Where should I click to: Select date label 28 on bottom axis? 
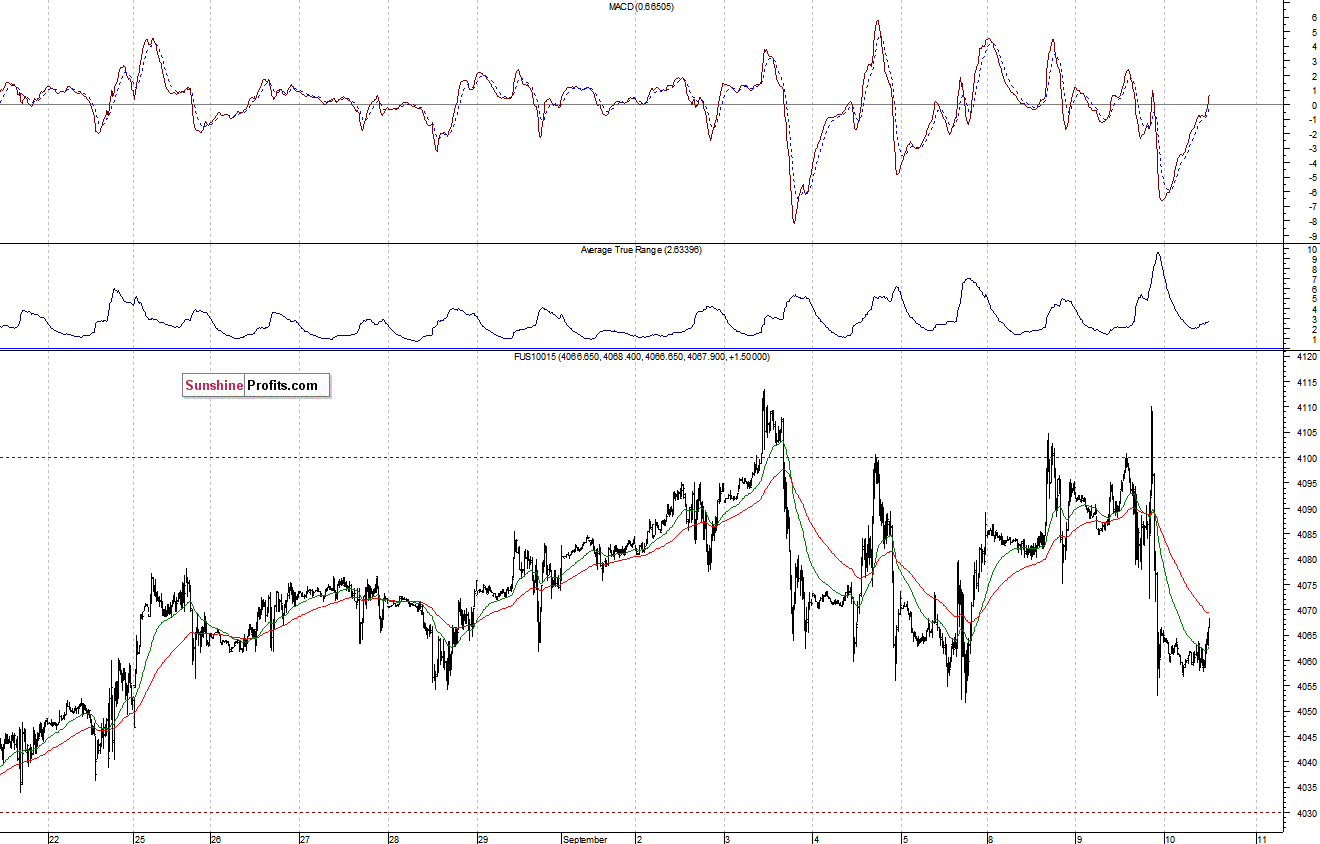(x=394, y=839)
